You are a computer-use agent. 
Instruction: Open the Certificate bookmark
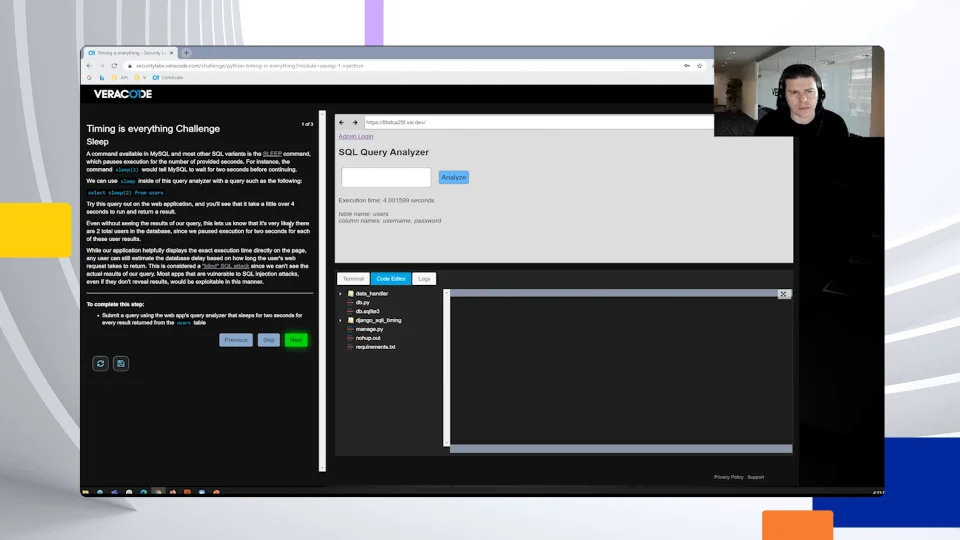pos(168,78)
